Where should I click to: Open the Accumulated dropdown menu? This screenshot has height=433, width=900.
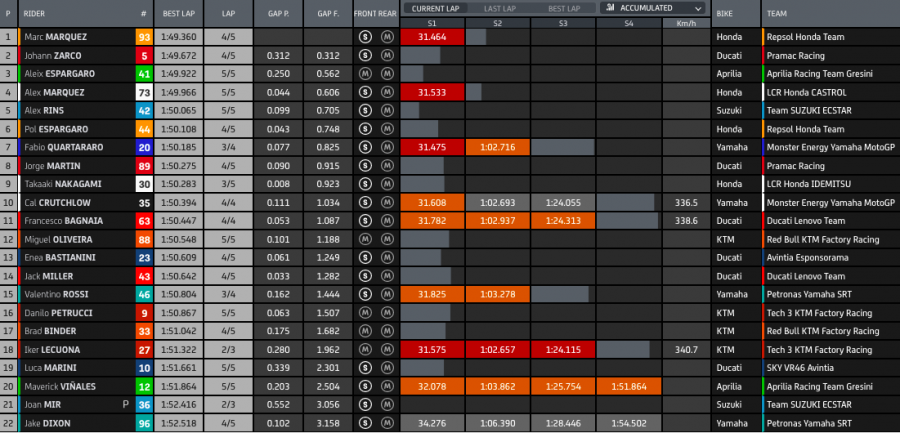pos(652,7)
